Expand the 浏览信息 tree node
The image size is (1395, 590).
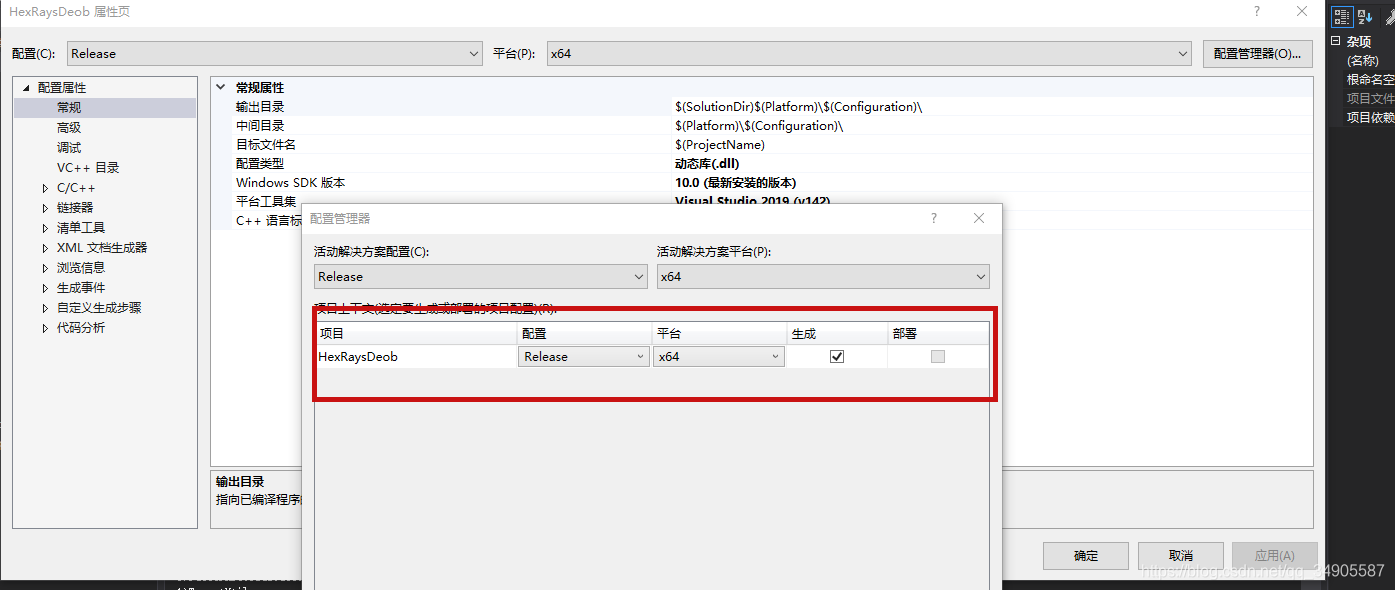pyautogui.click(x=45, y=268)
